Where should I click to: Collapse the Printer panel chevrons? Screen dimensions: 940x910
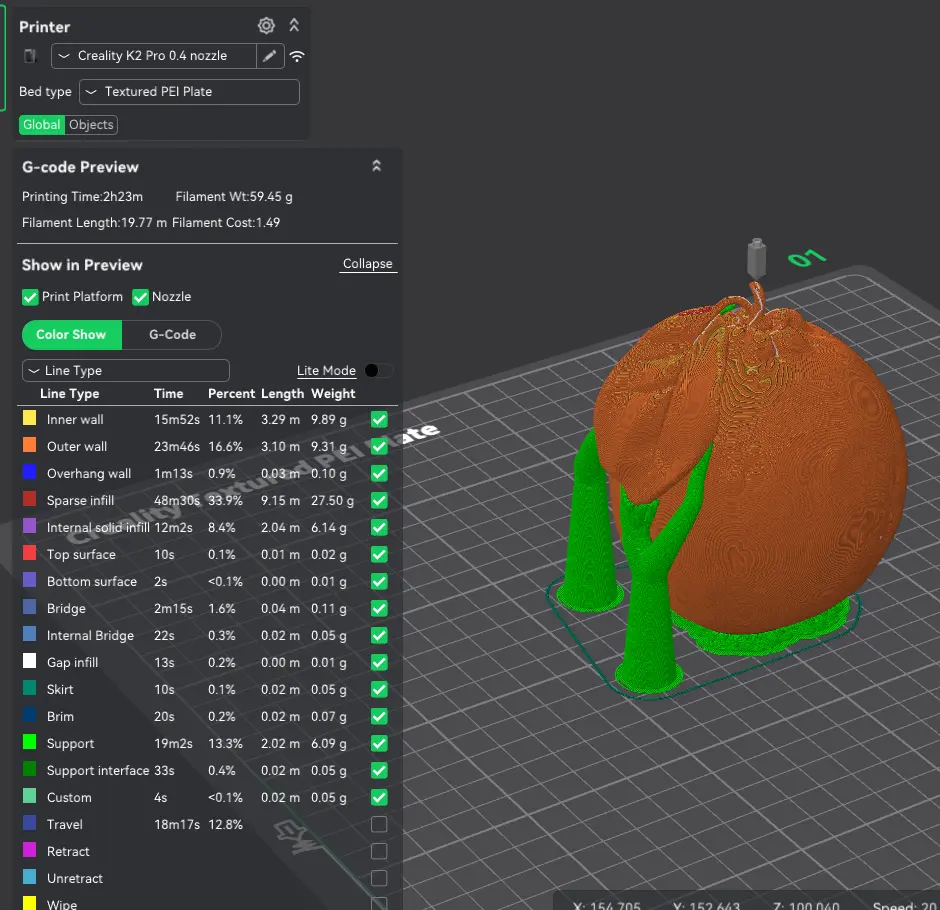click(x=294, y=25)
